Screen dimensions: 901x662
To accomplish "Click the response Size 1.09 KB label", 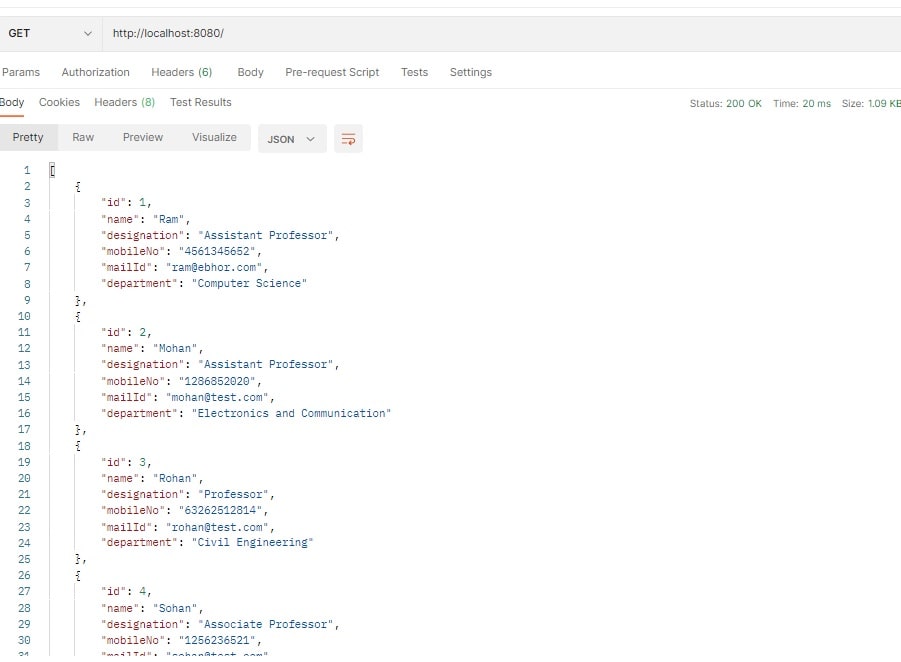I will point(870,104).
